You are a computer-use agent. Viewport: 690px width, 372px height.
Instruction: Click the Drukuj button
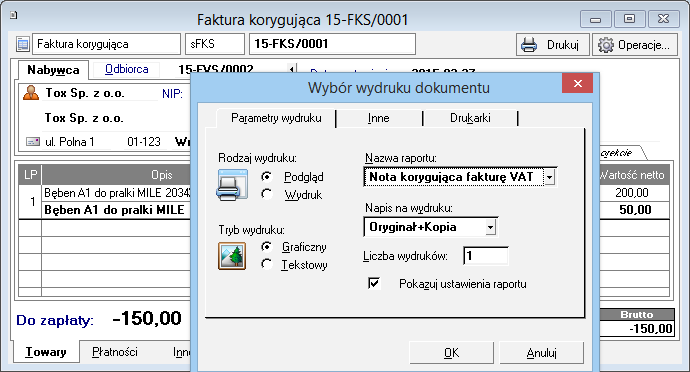[553, 45]
